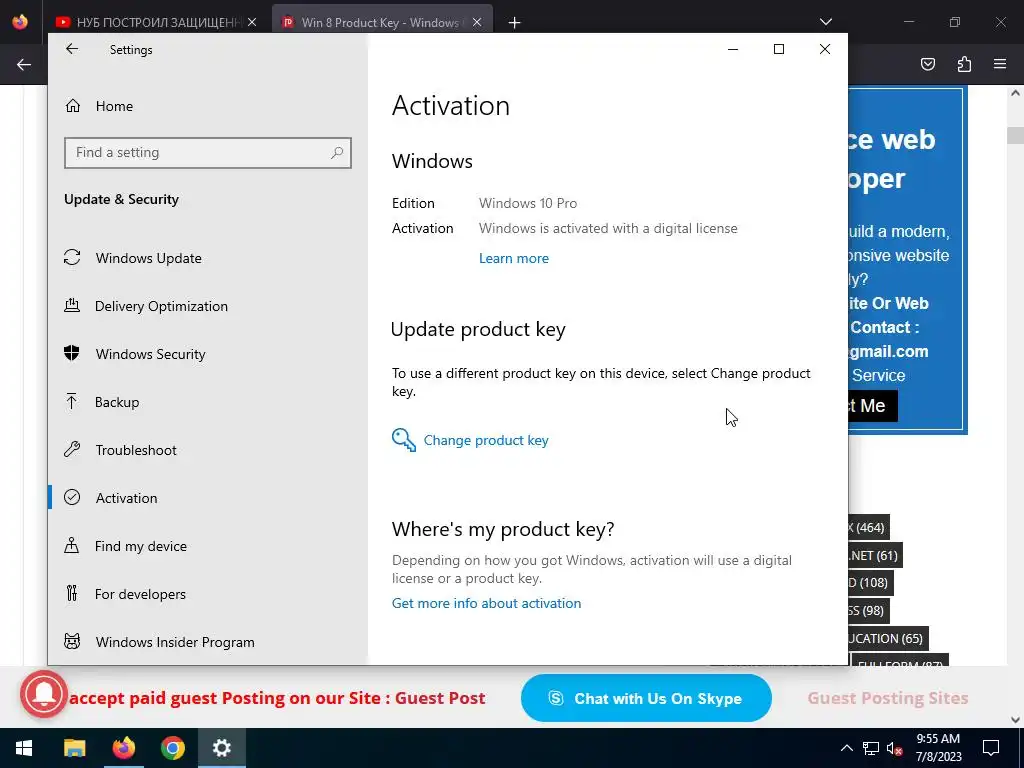Screen dimensions: 1024x768
Task: Open the Action Center notifications
Action: tap(991, 748)
